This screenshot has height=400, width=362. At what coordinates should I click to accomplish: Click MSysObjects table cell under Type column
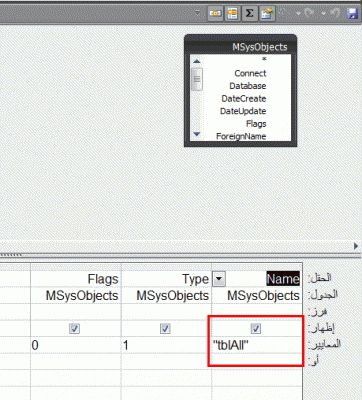[x=166, y=295]
